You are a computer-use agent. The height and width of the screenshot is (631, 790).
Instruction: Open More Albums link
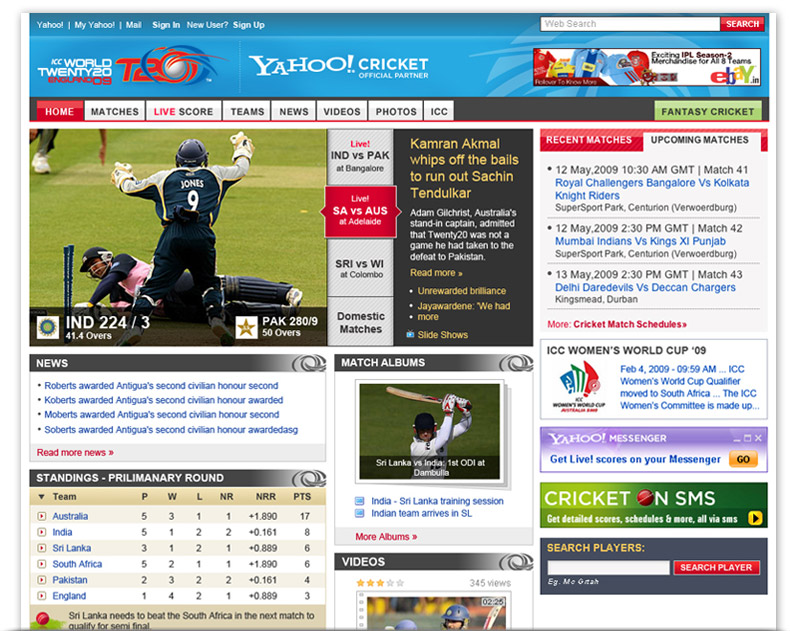[386, 537]
